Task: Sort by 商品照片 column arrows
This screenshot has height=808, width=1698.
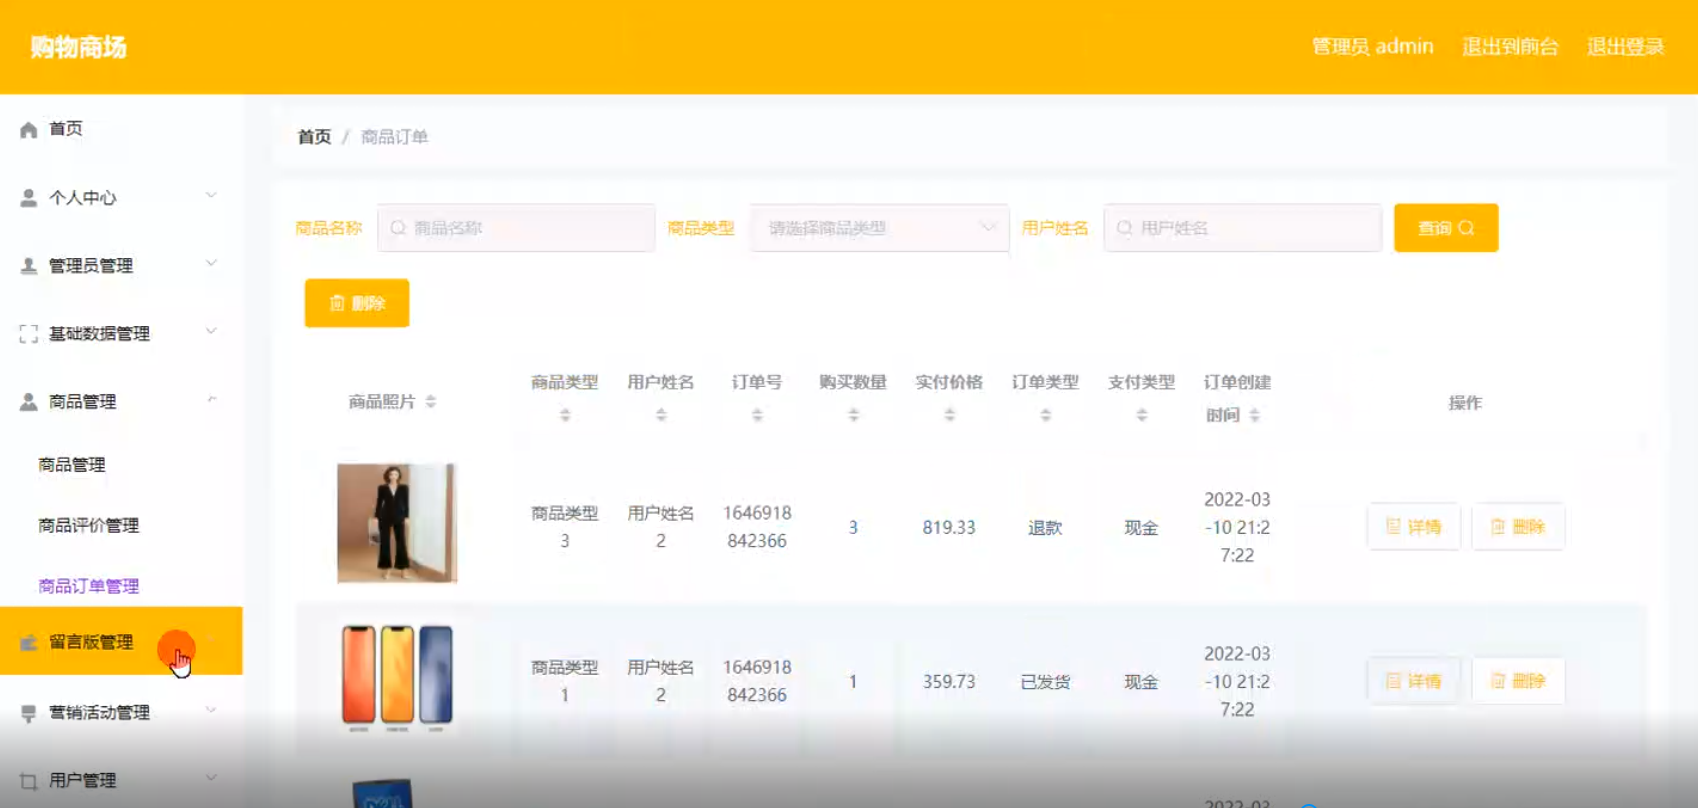Action: 431,402
